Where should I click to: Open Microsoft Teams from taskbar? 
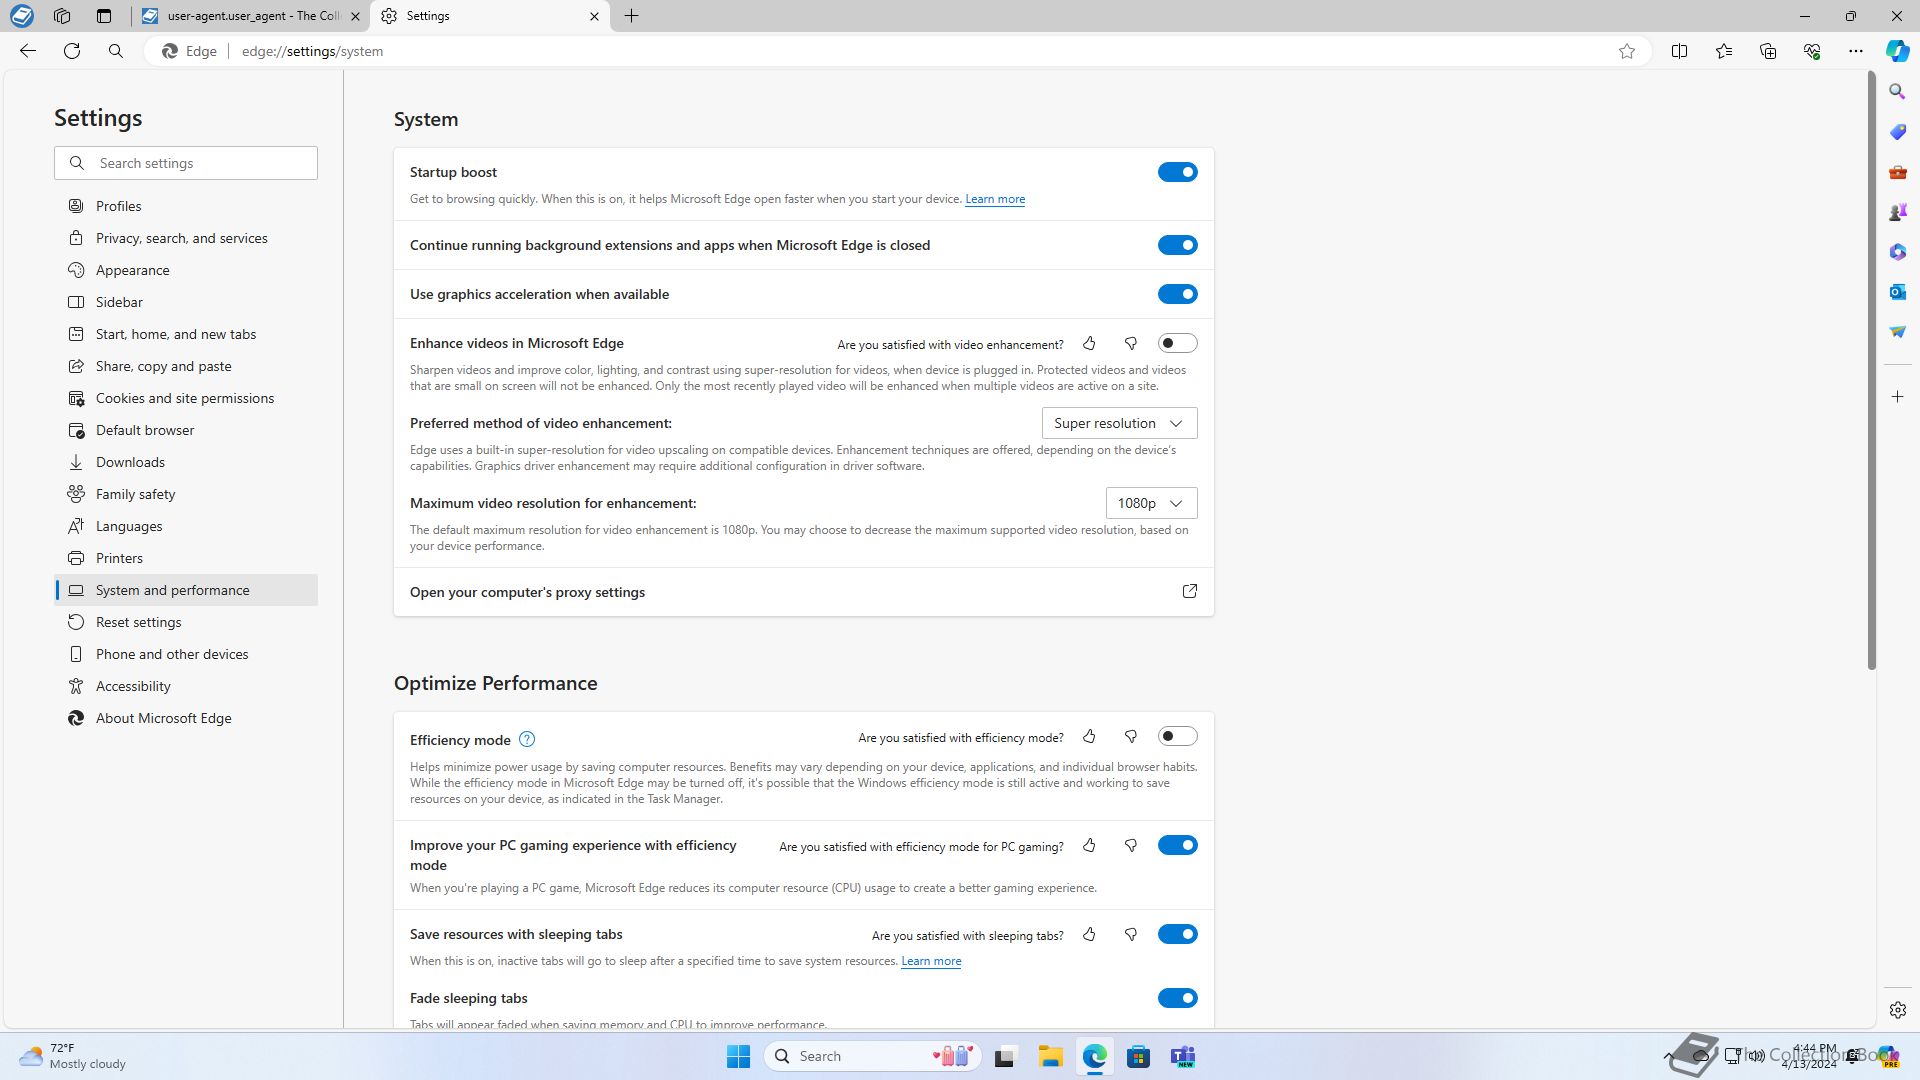(x=1183, y=1056)
